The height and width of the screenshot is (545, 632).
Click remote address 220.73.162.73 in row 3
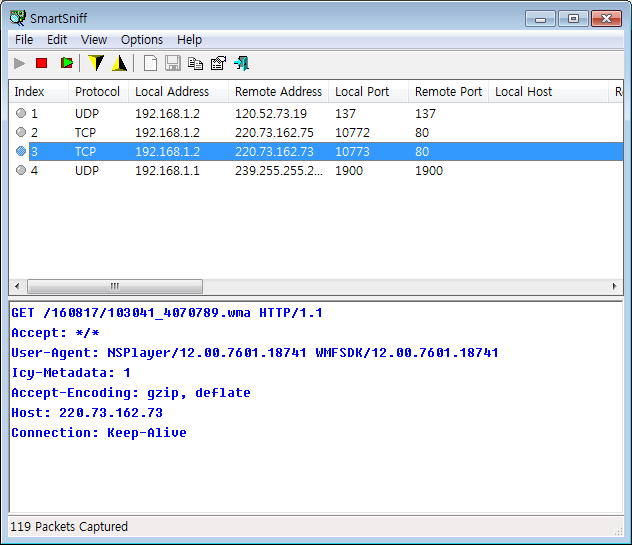(274, 152)
